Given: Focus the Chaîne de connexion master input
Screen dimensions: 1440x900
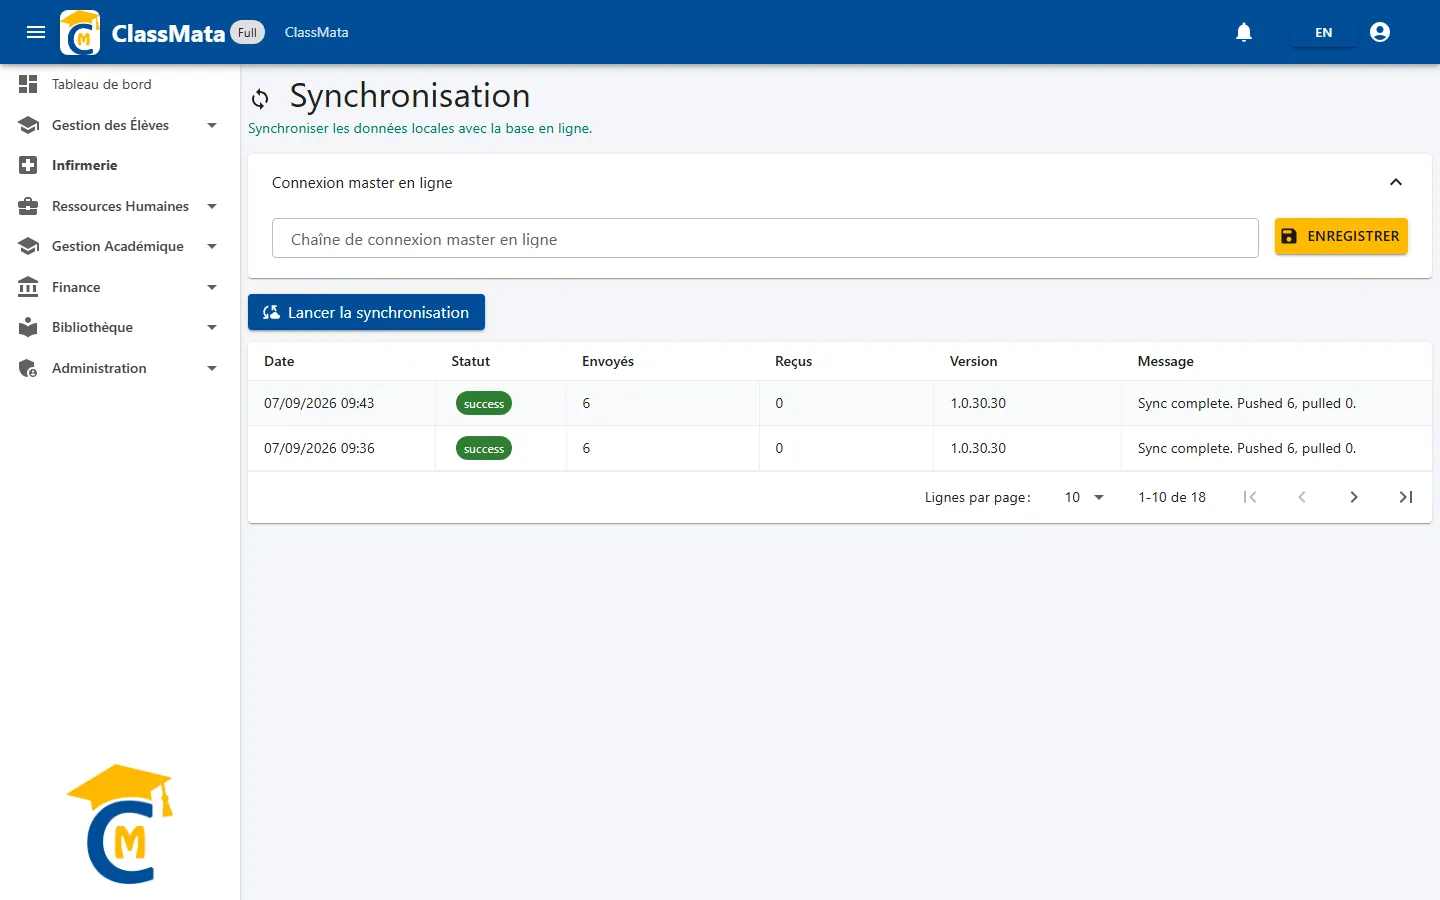Looking at the screenshot, I should [x=765, y=238].
